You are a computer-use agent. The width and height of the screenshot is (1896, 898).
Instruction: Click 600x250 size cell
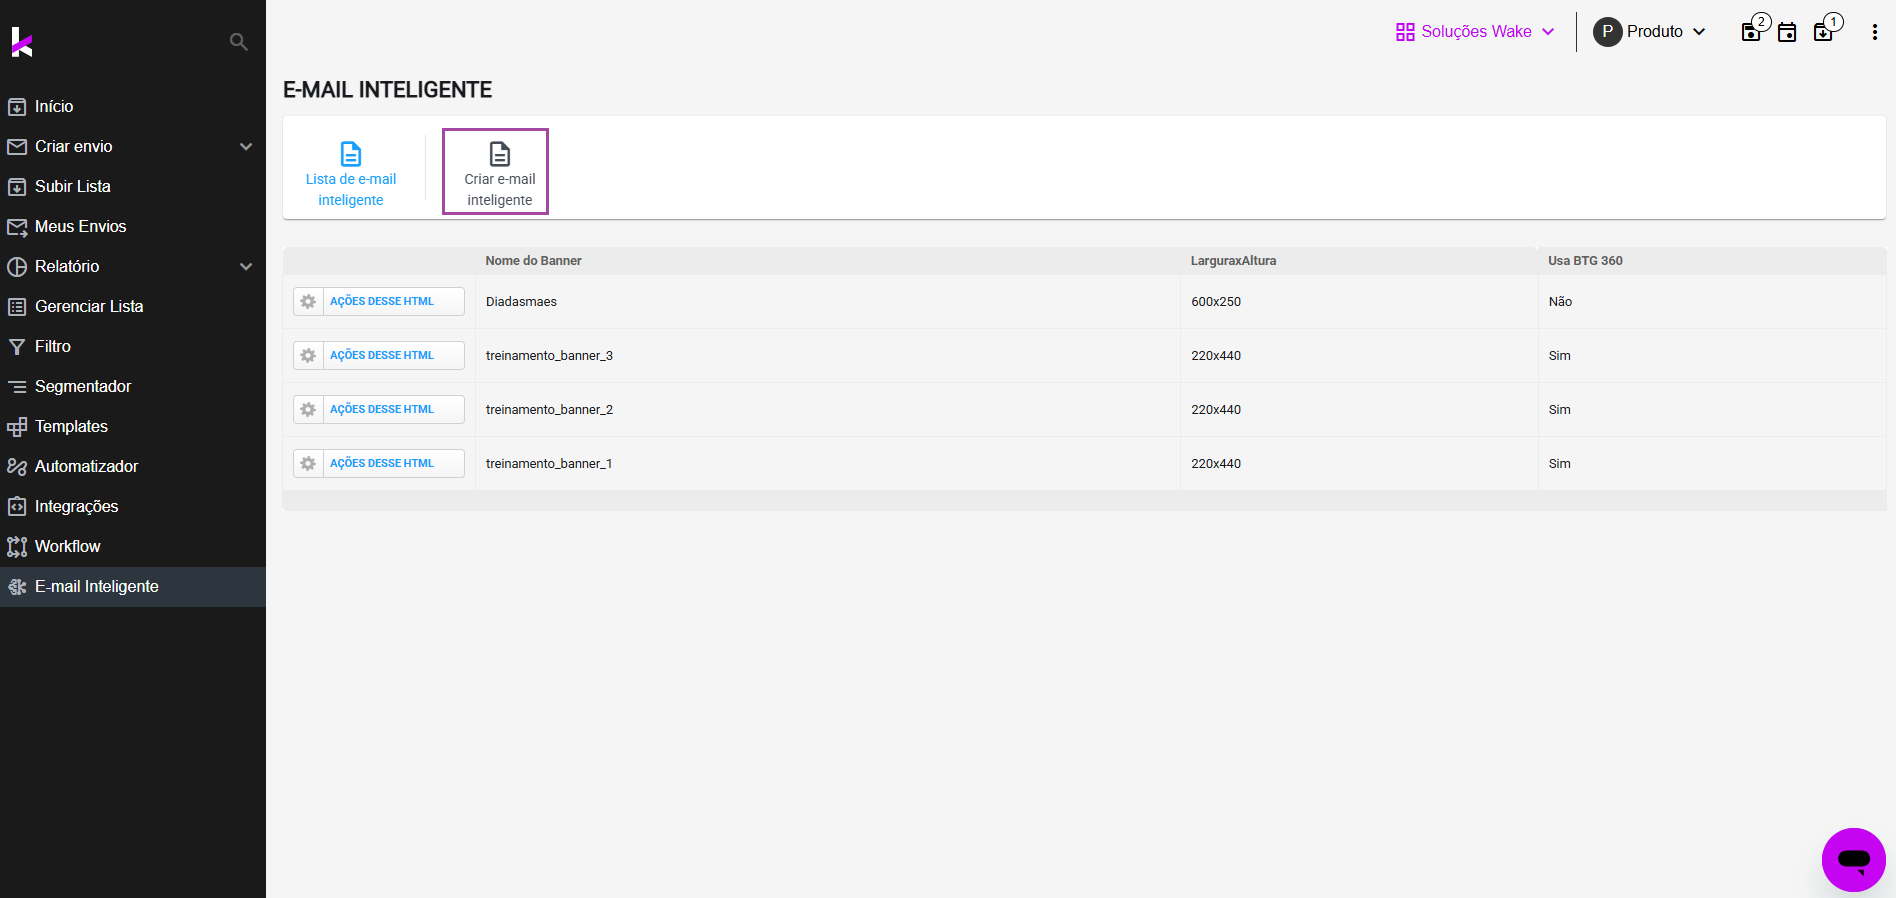1216,302
